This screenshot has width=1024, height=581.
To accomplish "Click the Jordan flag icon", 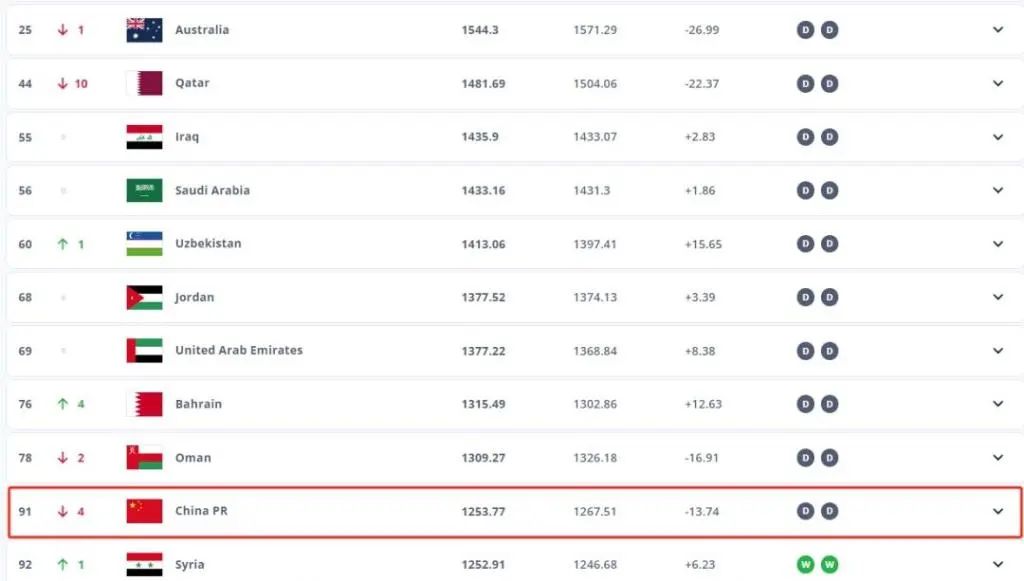I will coord(144,297).
